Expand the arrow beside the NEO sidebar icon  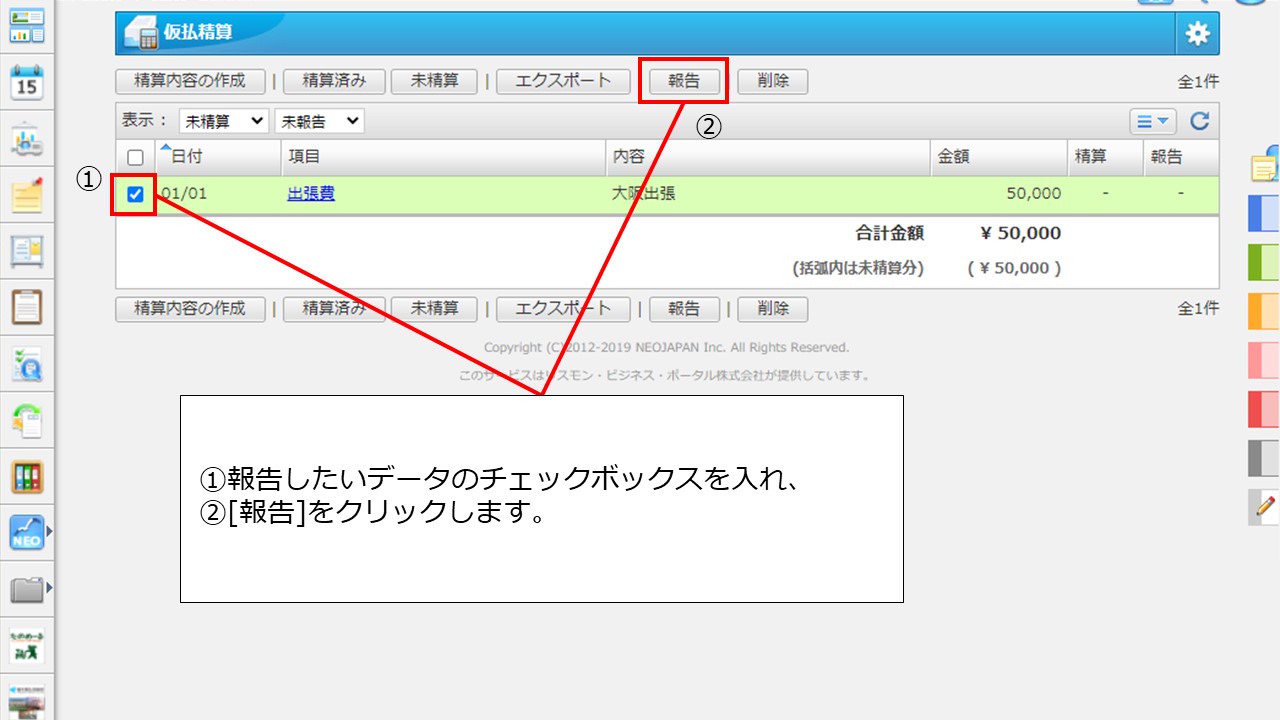pos(50,533)
